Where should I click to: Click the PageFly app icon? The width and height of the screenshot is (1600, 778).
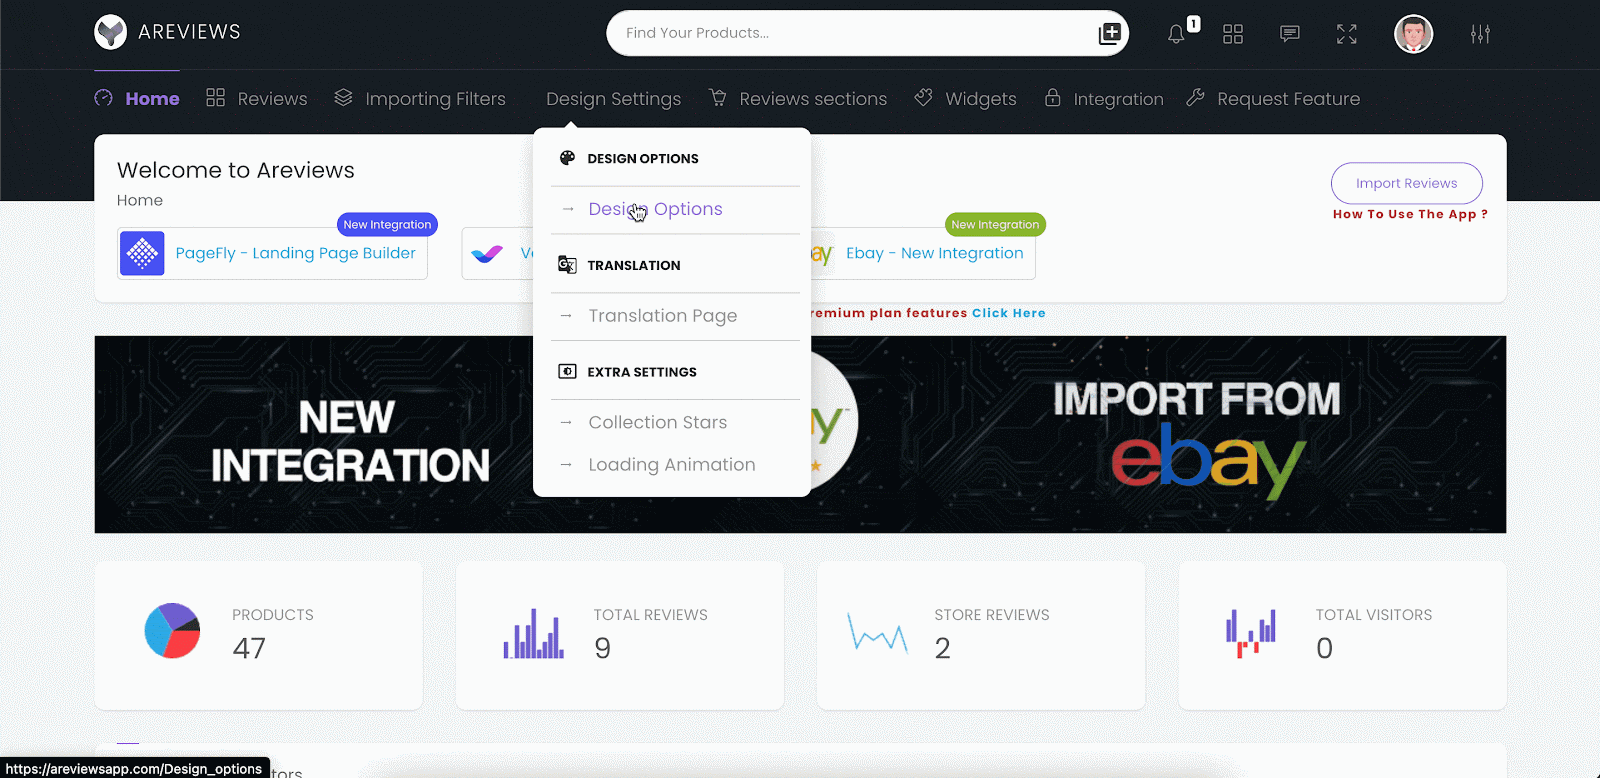click(x=142, y=254)
